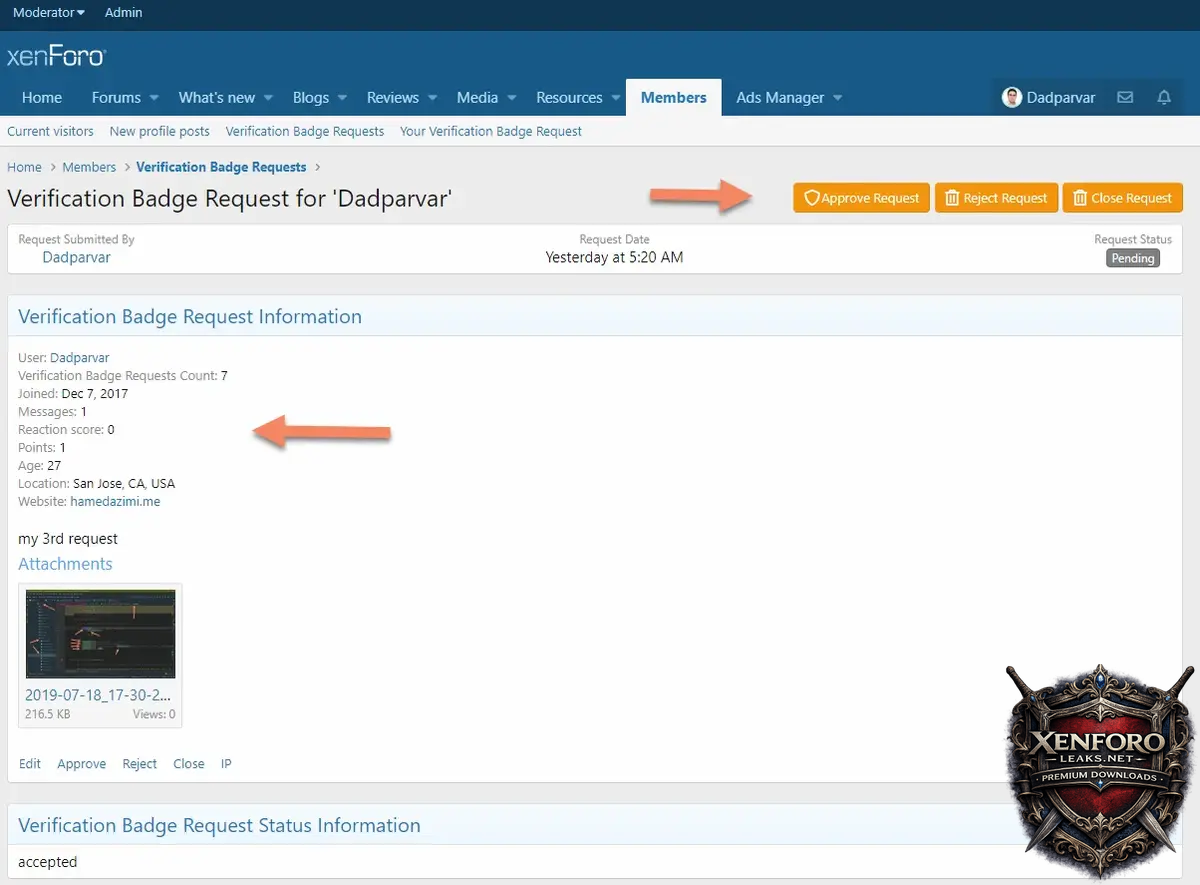Click the Admin link in top bar
Viewport: 1200px width, 885px height.
pos(123,13)
